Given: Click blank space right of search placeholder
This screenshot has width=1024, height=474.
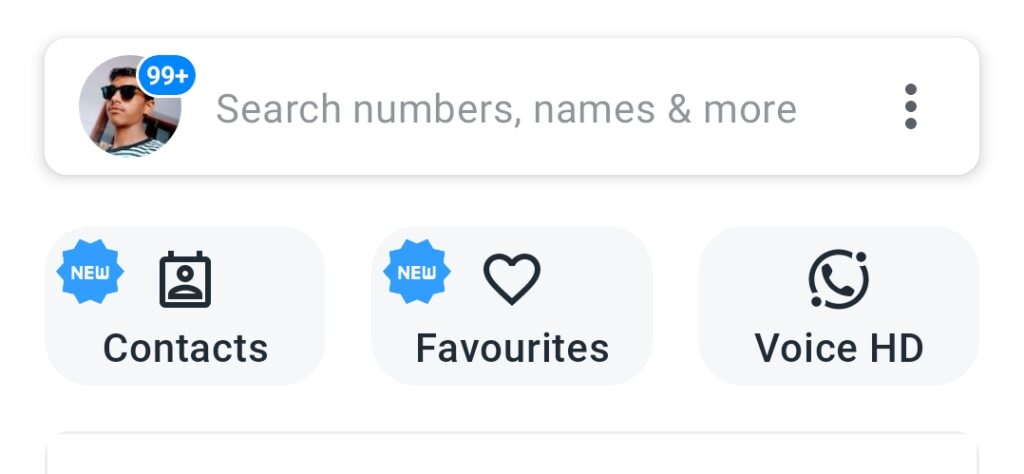Looking at the screenshot, I should (x=846, y=106).
